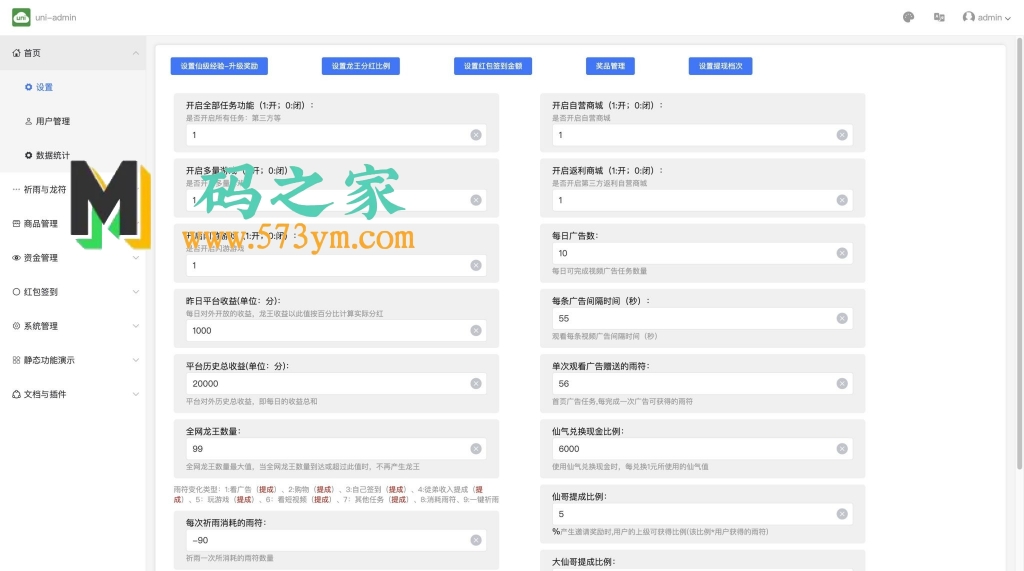
Task: Clear the 每条广告间隔时间 field
Action: tap(842, 318)
